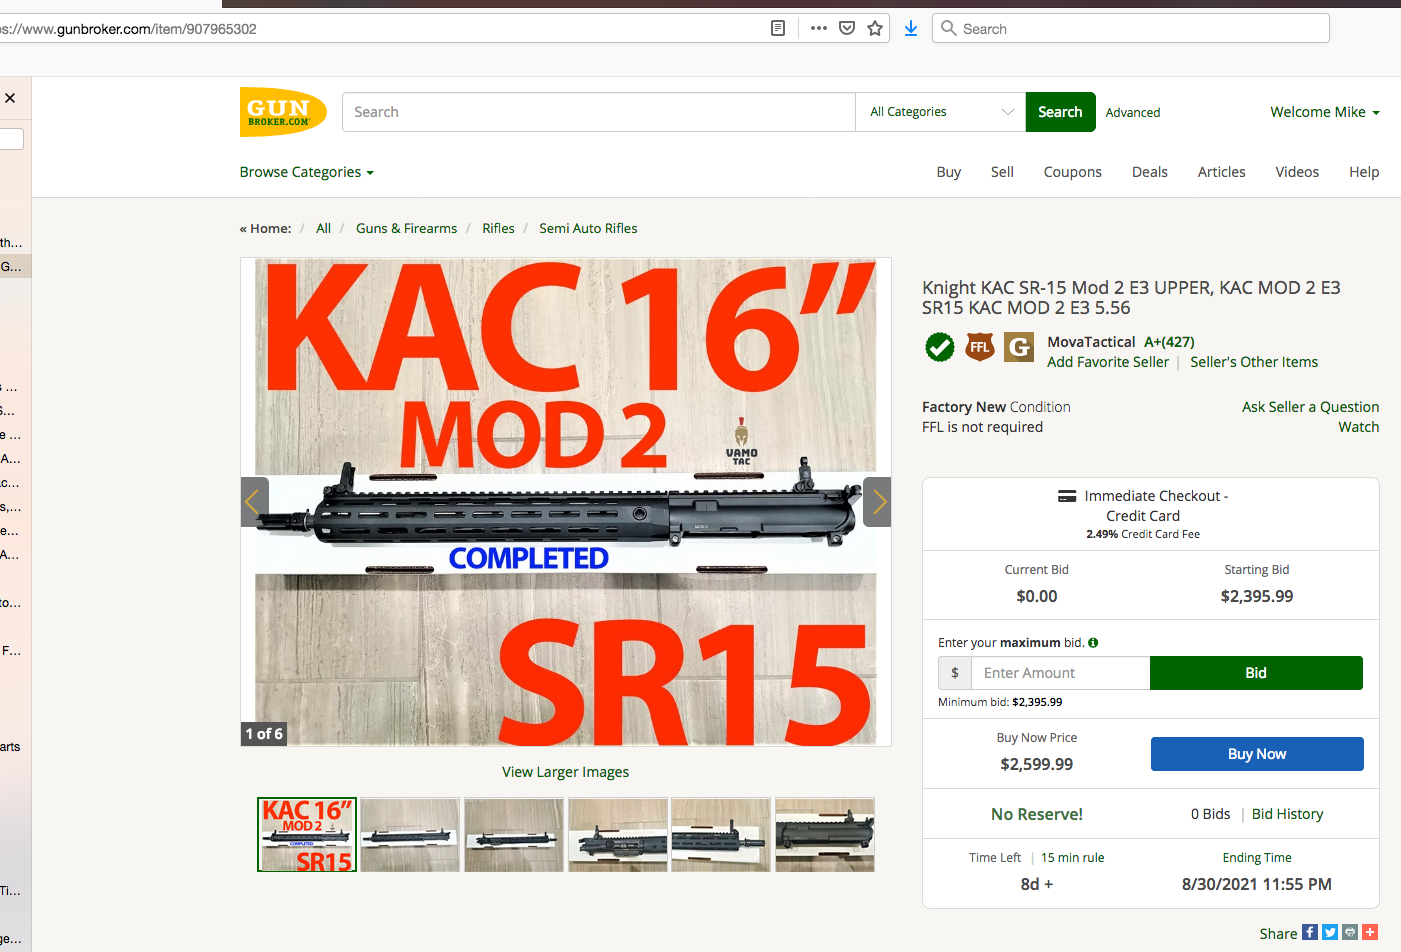Click the green verified checkmark badge
Viewport: 1401px width, 952px height.
pyautogui.click(x=940, y=347)
